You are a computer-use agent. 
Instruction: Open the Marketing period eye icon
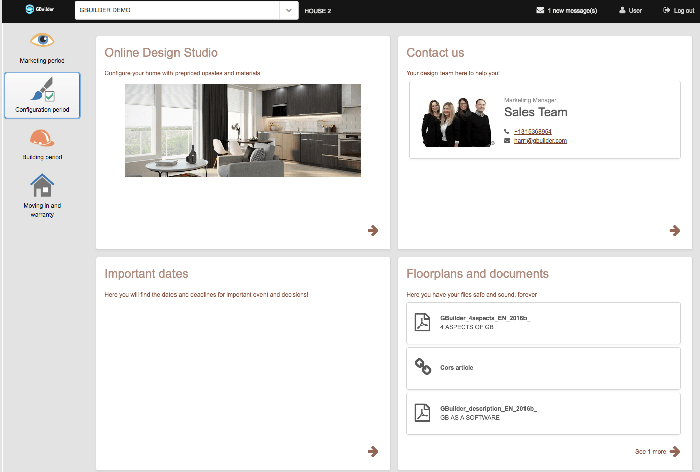[42, 41]
